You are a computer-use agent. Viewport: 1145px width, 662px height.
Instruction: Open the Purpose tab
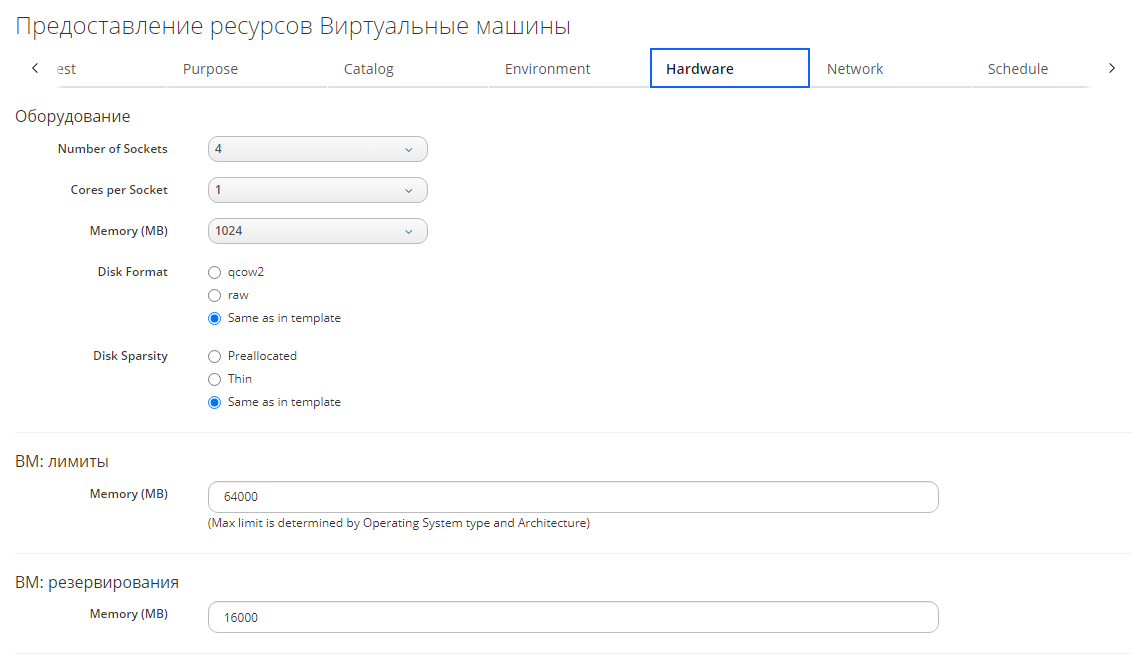(x=210, y=69)
